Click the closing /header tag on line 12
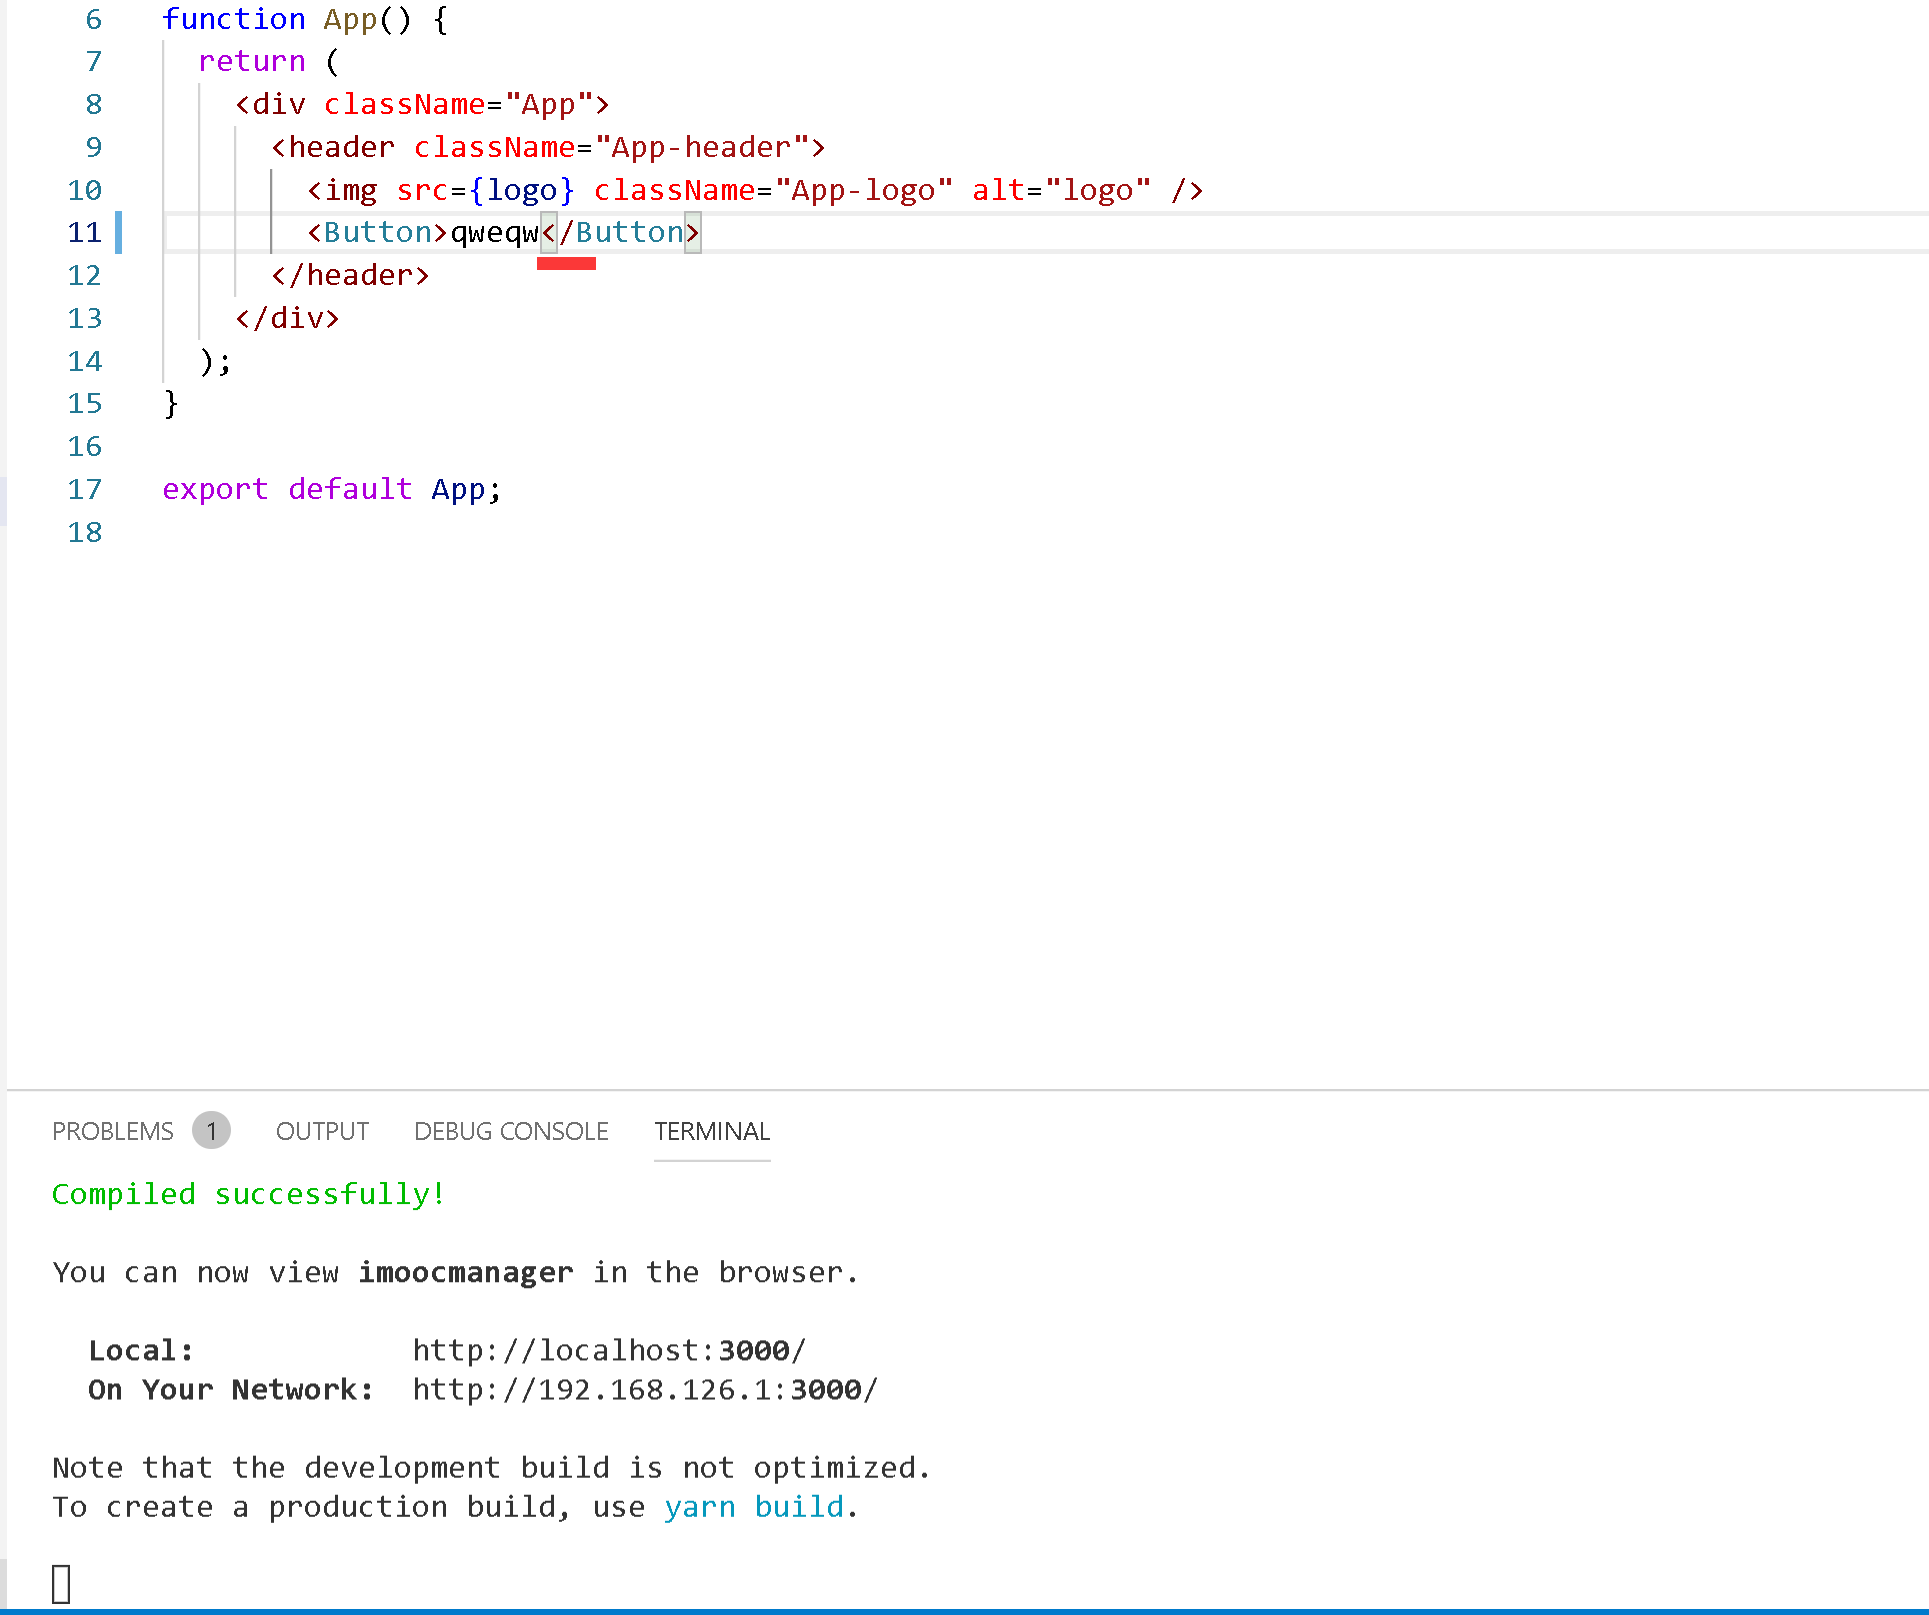1929x1615 pixels. (x=350, y=276)
